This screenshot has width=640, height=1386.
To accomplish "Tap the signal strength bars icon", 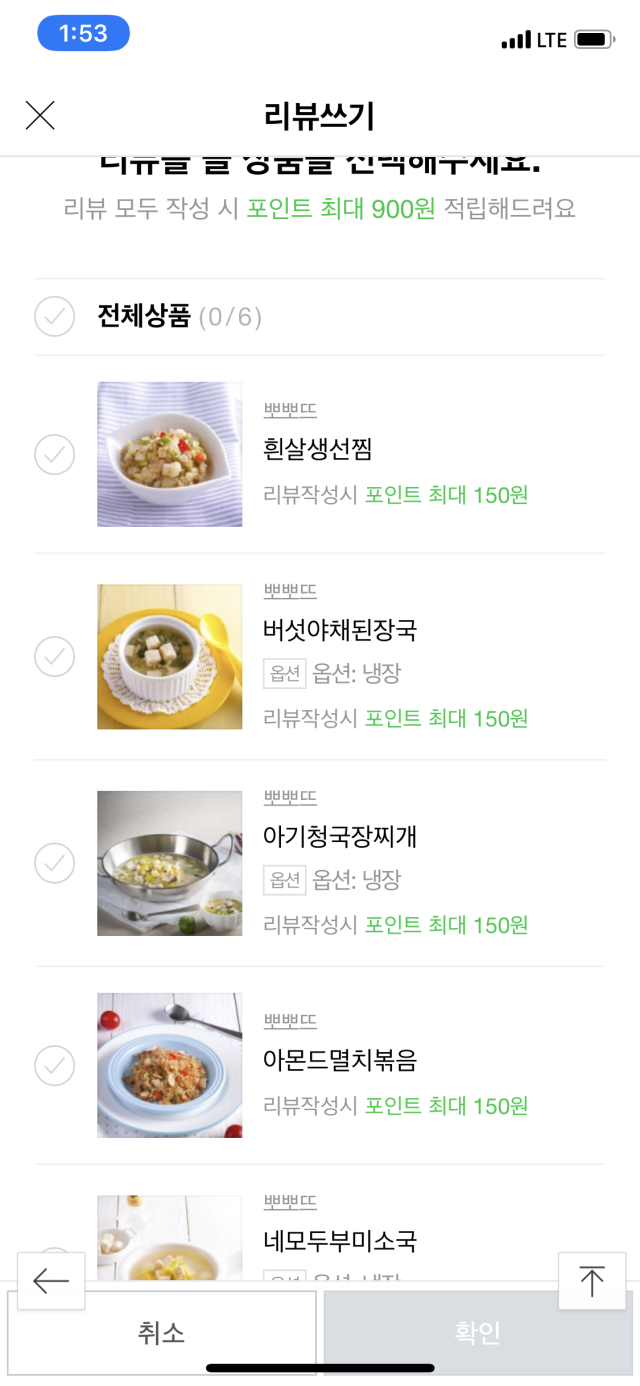I will coord(516,41).
